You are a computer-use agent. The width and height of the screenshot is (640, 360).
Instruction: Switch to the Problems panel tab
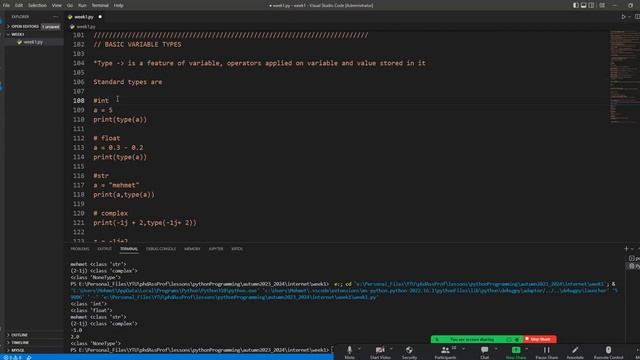pos(80,249)
